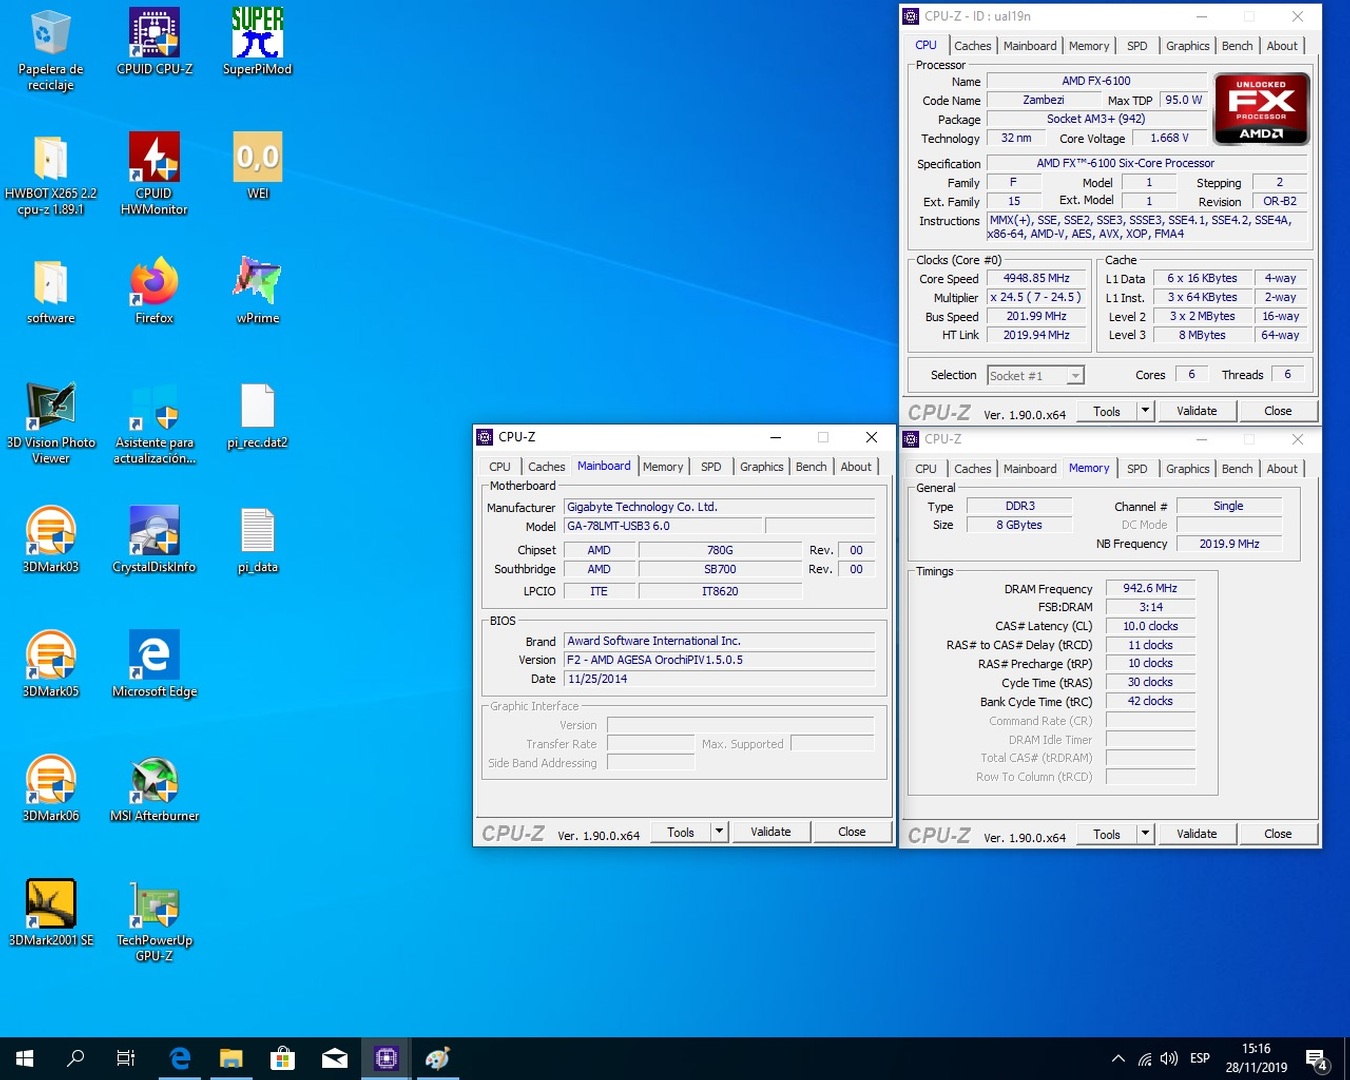Open the notification center icon
The image size is (1350, 1080).
tap(1317, 1059)
